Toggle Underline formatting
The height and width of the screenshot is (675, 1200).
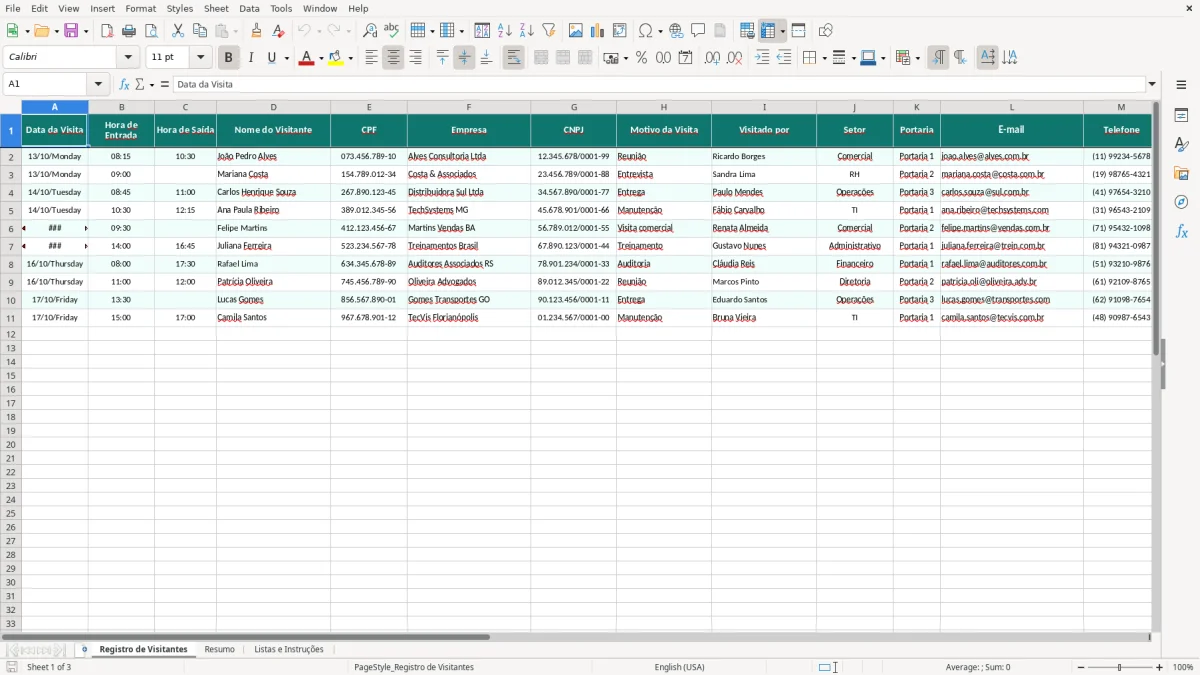click(271, 58)
